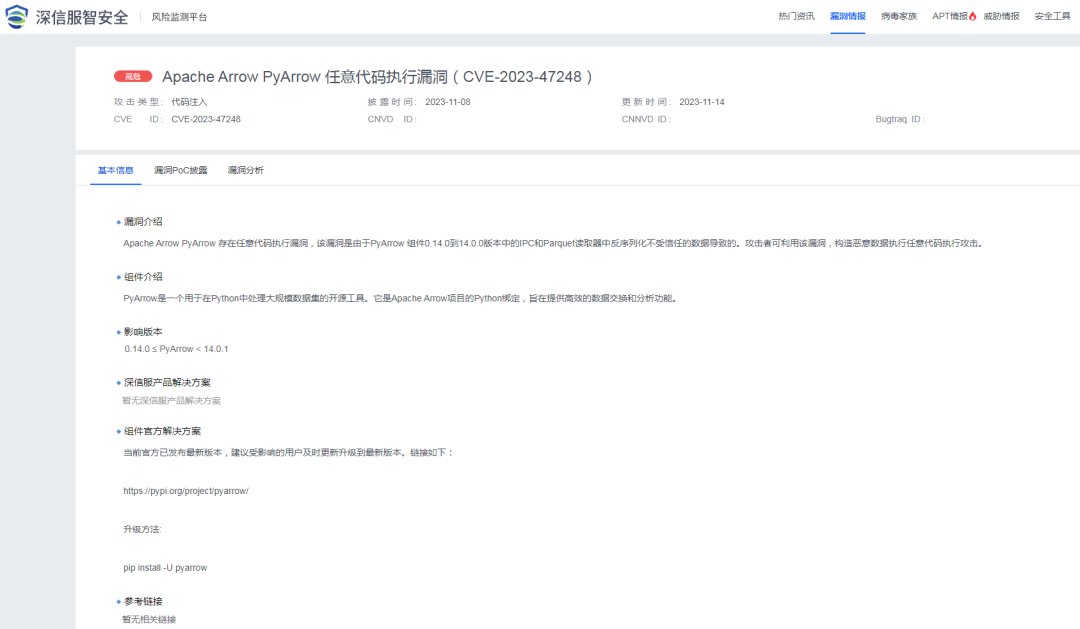The width and height of the screenshot is (1080, 629).
Task: Click the CNNVD ID label
Action: (646, 119)
